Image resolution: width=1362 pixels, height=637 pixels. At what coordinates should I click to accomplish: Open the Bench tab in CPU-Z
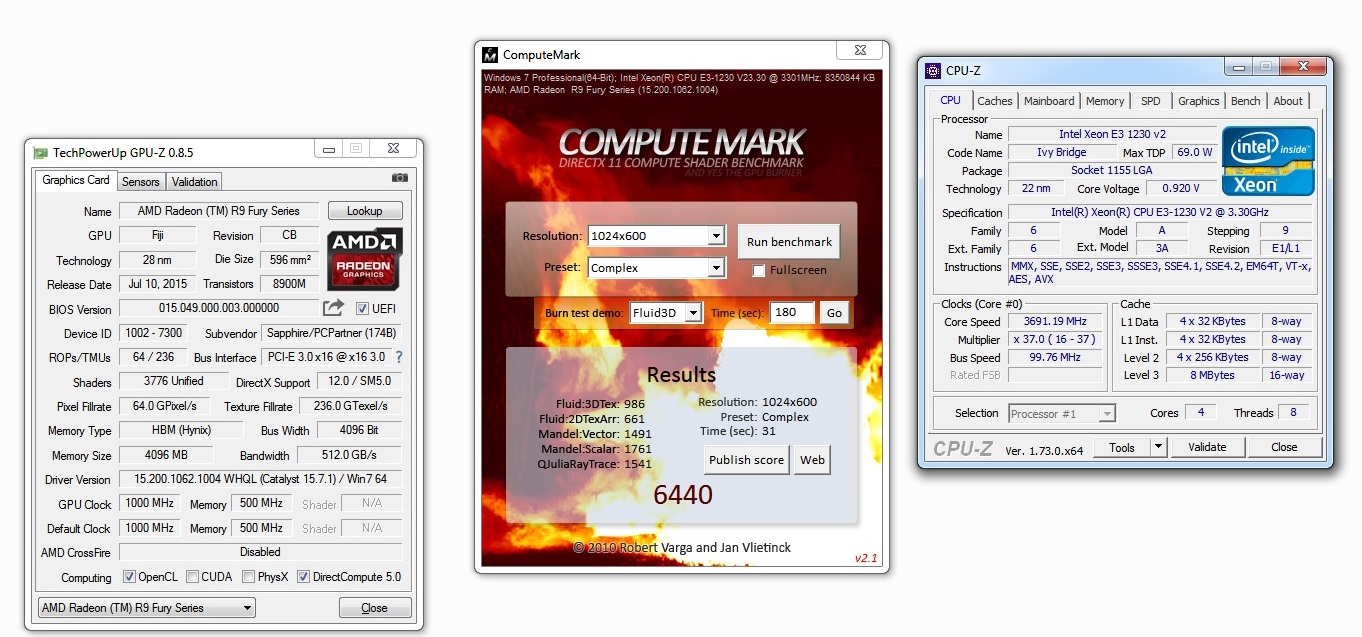point(1246,101)
